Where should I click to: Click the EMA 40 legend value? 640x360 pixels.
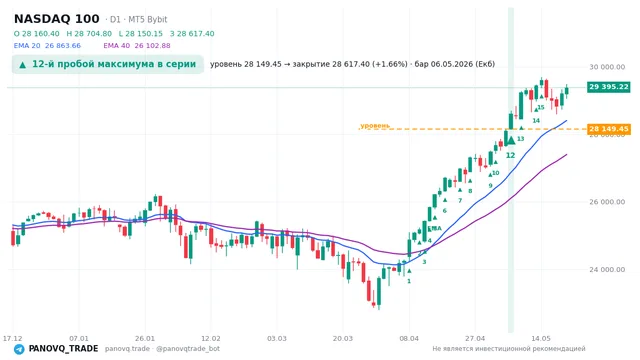coord(137,45)
